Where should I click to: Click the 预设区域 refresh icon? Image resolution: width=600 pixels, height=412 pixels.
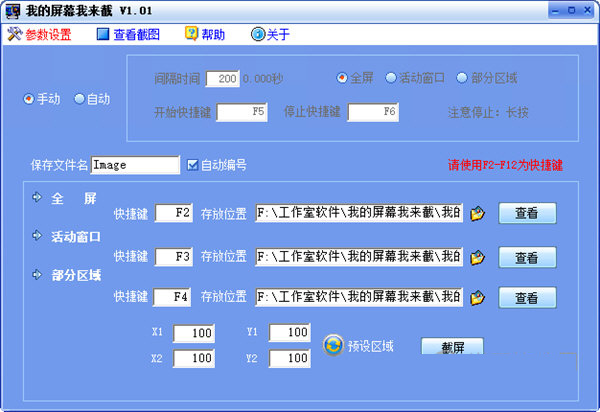(x=333, y=346)
